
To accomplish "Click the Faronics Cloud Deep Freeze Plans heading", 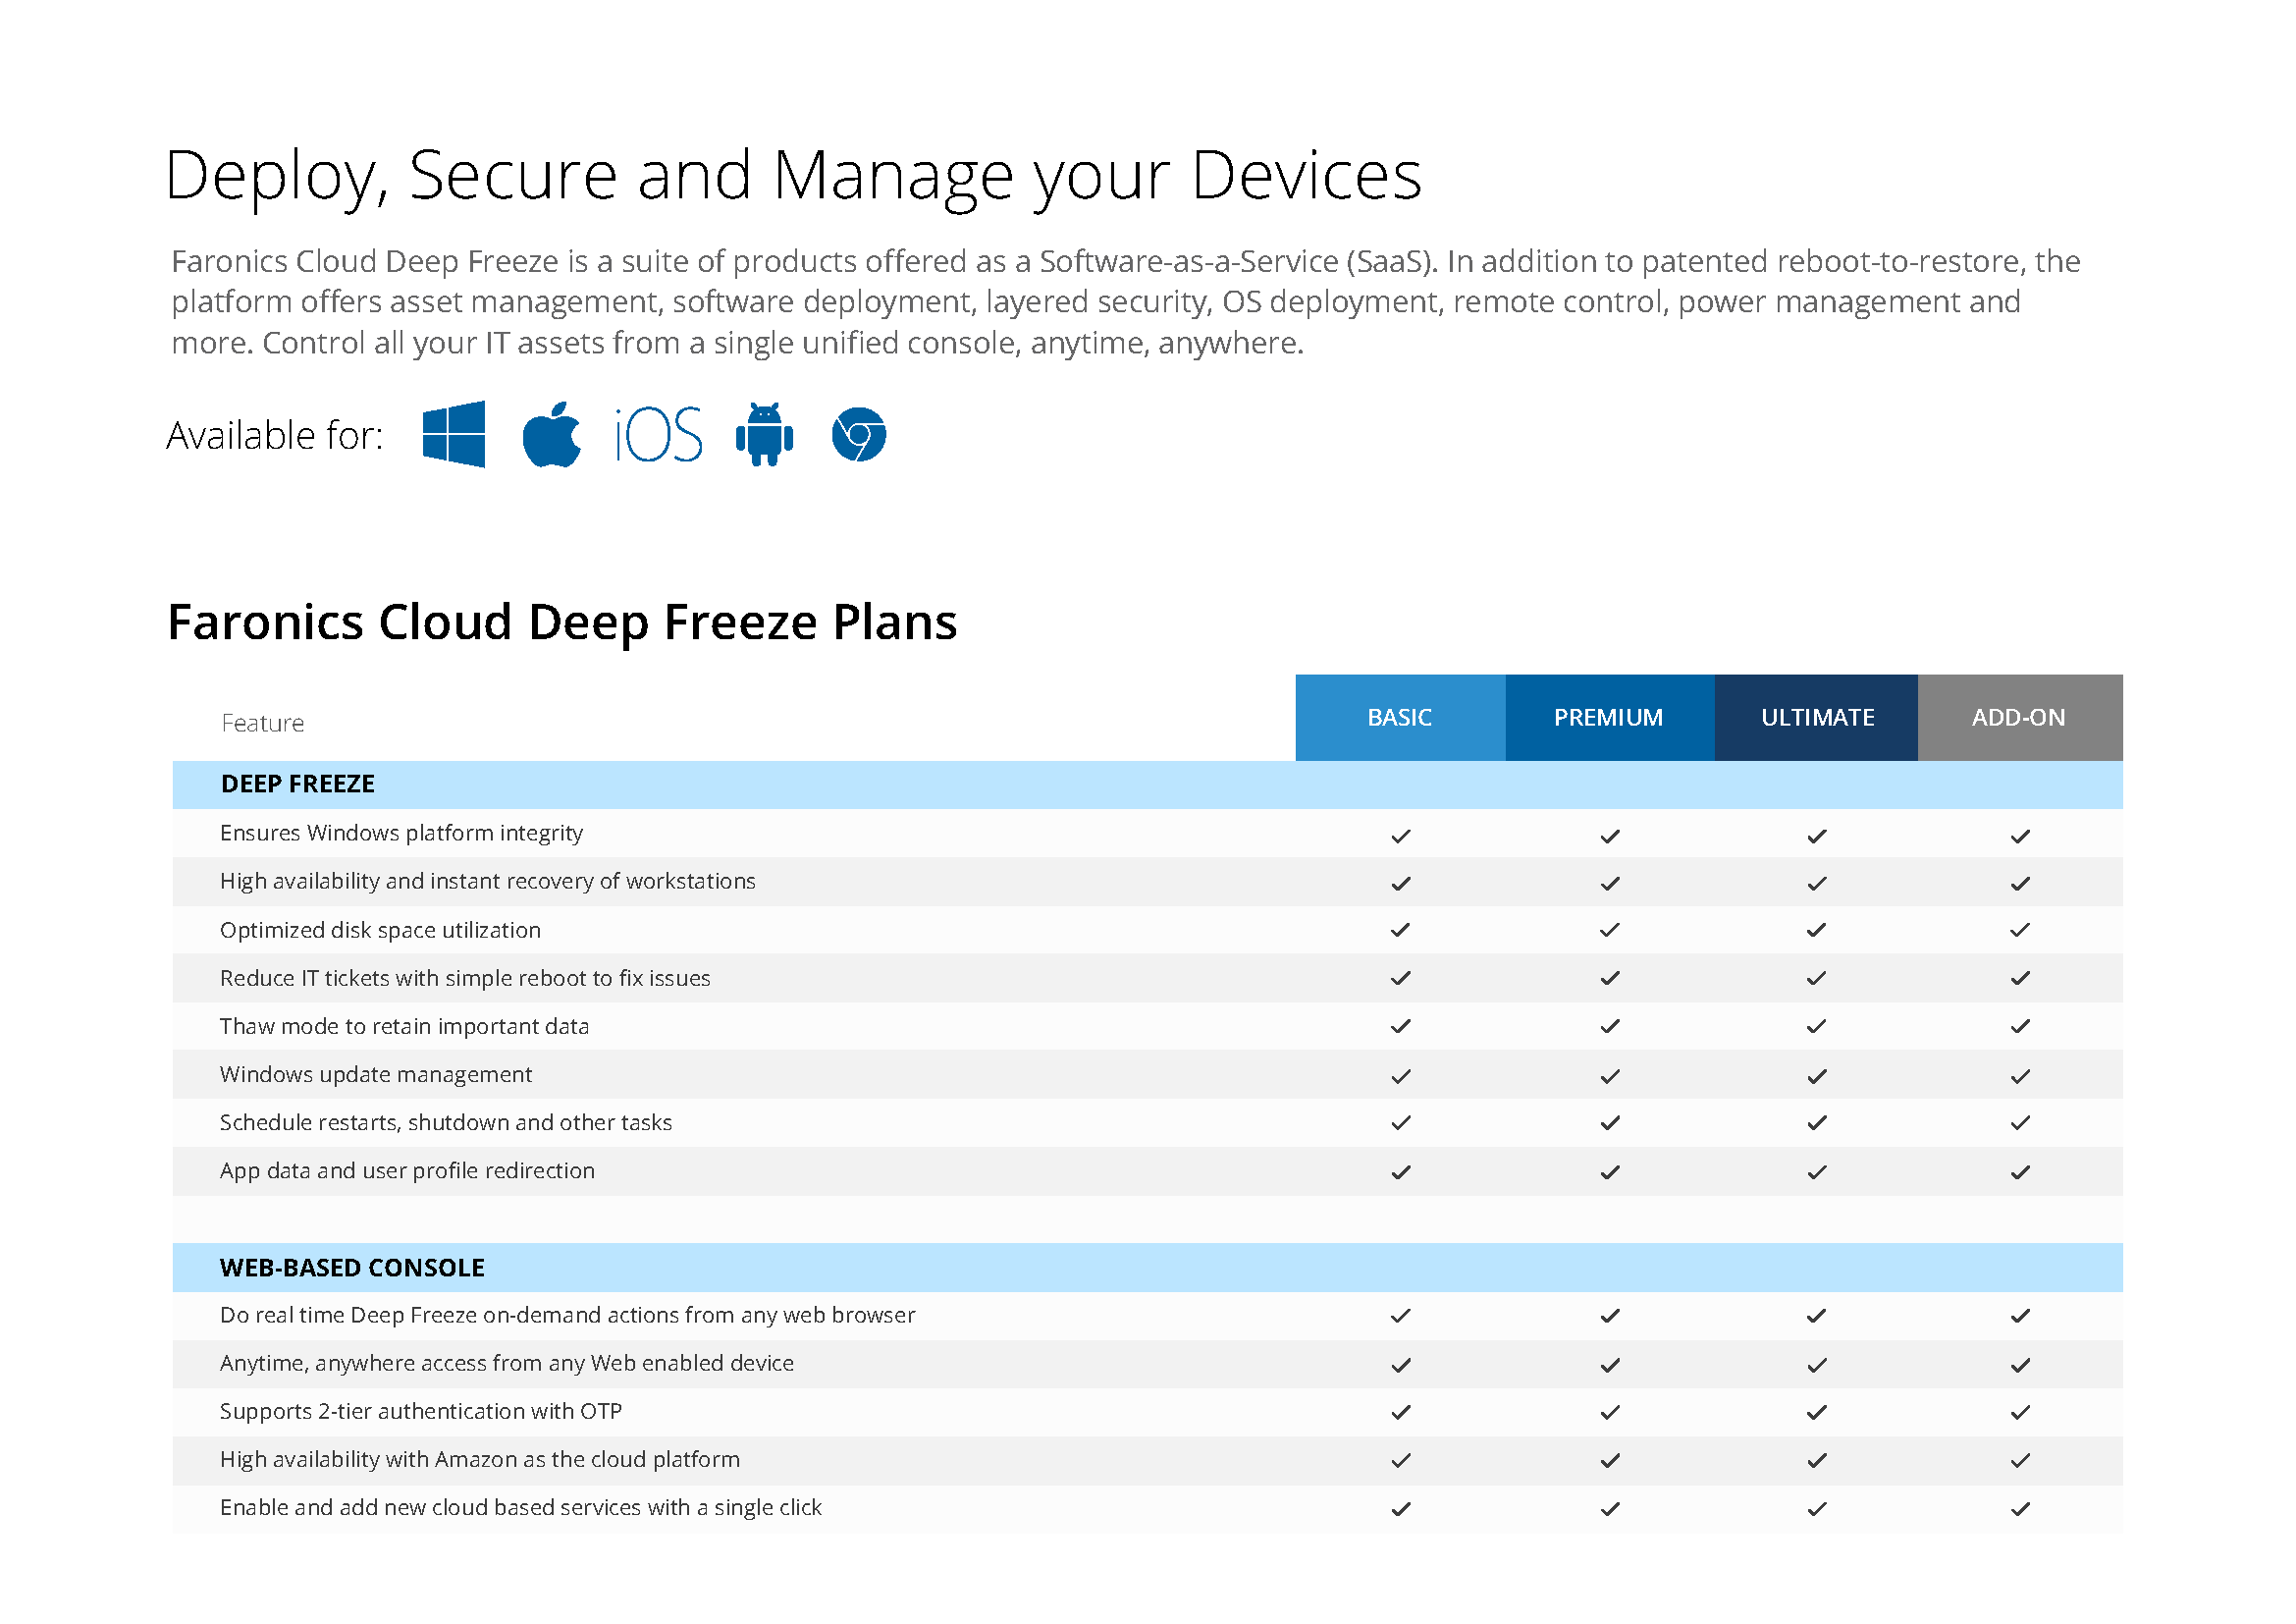I will pos(563,622).
